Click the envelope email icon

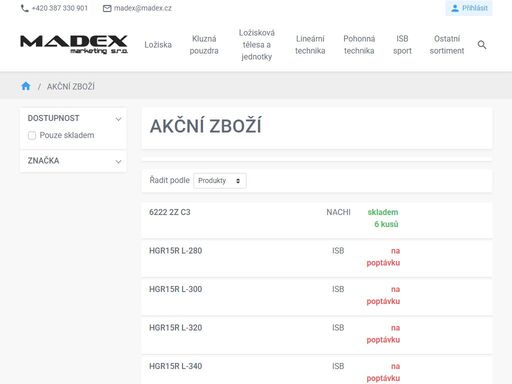(x=107, y=8)
